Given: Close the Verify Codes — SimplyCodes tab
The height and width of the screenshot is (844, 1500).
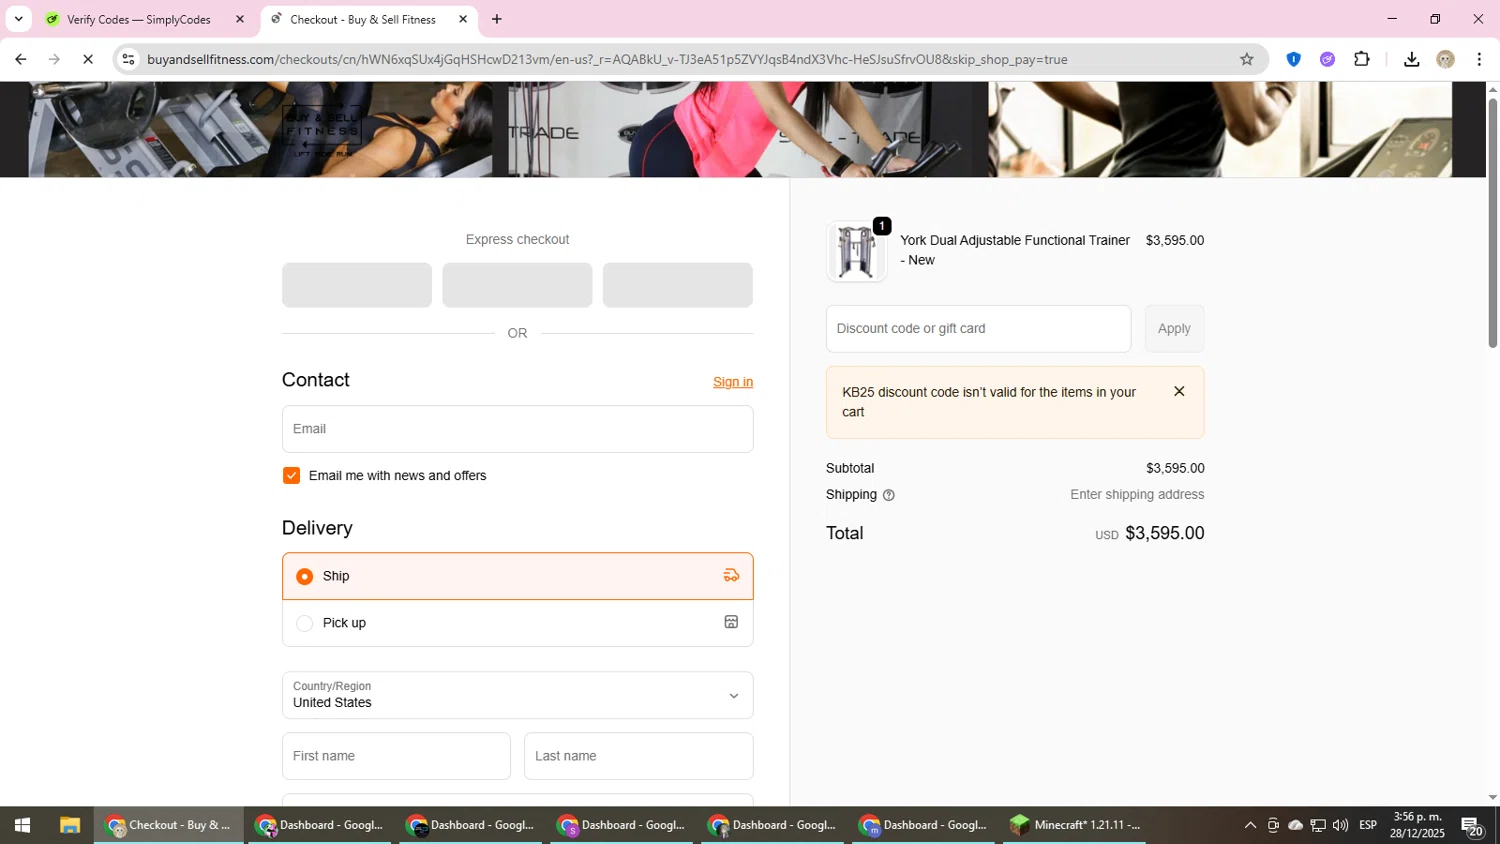Looking at the screenshot, I should tap(240, 19).
